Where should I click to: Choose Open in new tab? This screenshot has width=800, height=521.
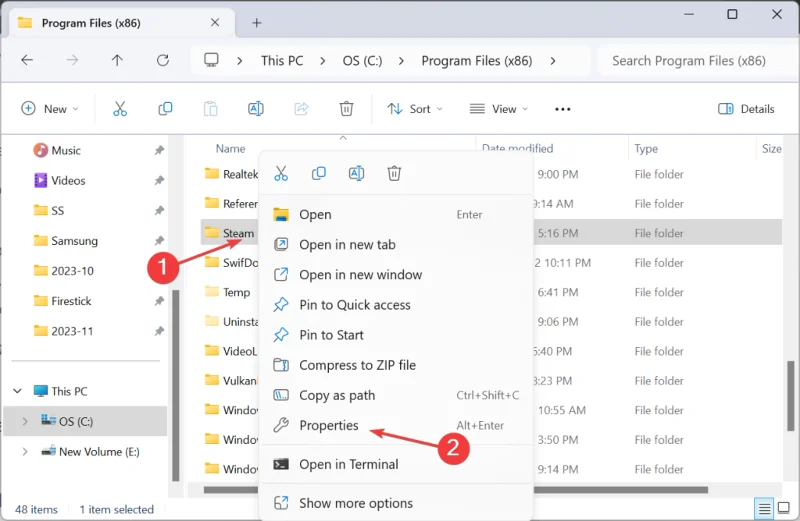(x=395, y=244)
